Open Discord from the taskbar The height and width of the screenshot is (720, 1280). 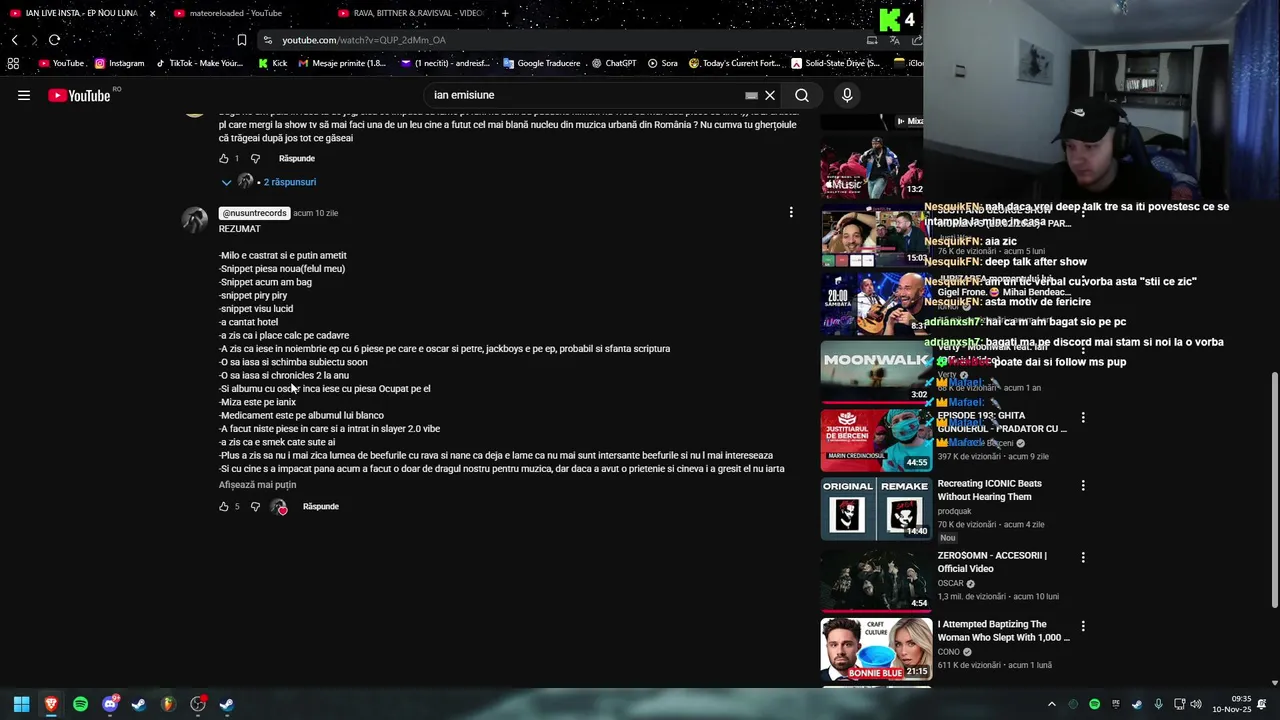pyautogui.click(x=110, y=704)
